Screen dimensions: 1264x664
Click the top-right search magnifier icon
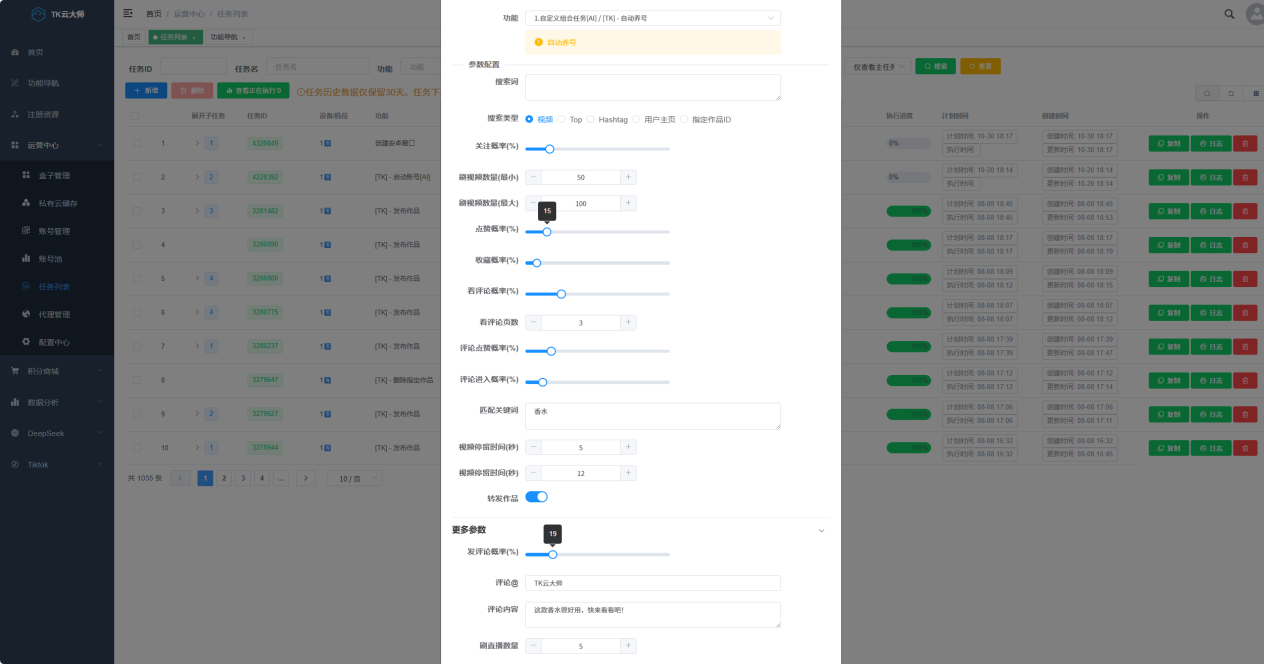coord(1229,14)
